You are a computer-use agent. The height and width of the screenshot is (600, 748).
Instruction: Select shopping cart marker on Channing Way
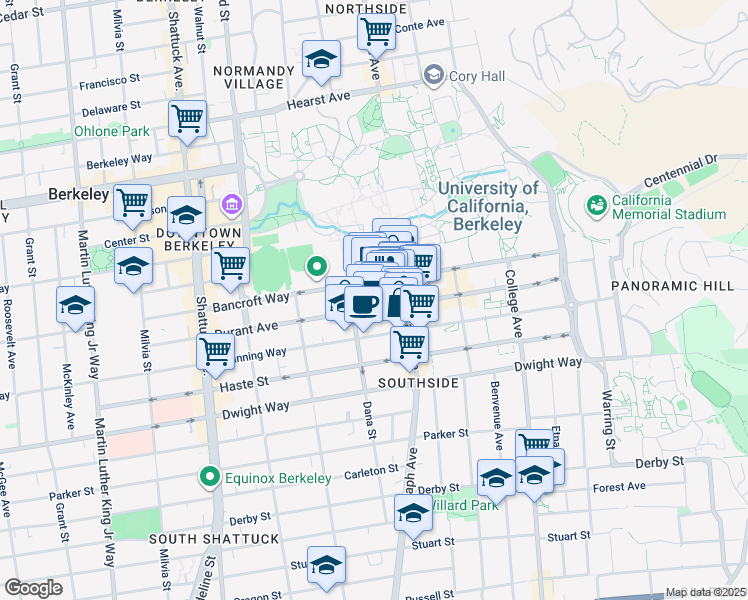click(216, 352)
